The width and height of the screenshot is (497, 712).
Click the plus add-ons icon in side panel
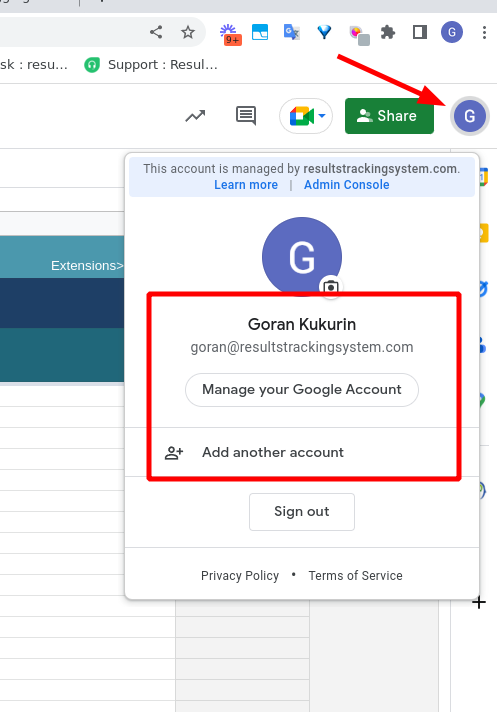coord(479,603)
